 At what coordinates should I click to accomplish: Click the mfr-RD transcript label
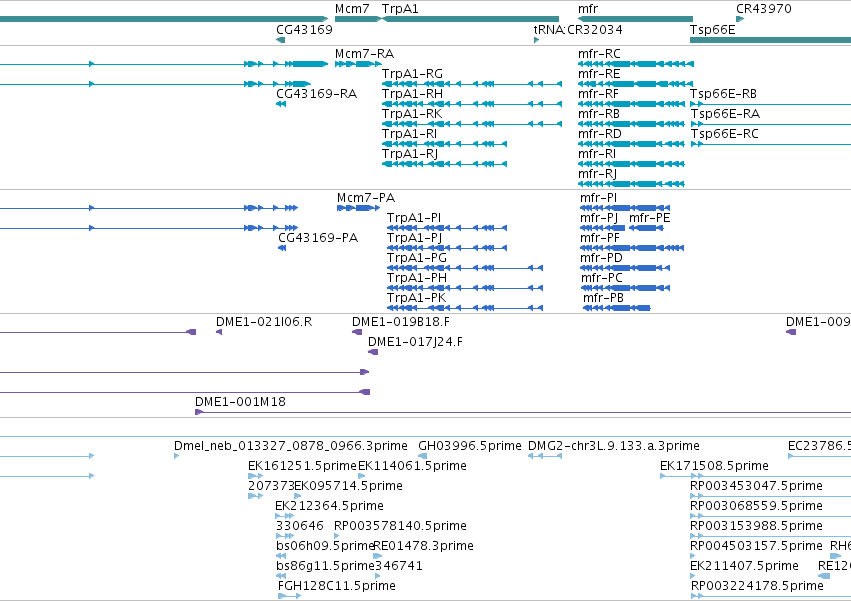600,134
